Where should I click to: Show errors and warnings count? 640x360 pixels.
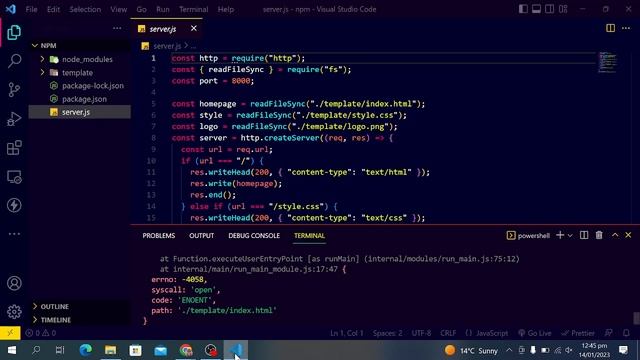tap(40, 333)
